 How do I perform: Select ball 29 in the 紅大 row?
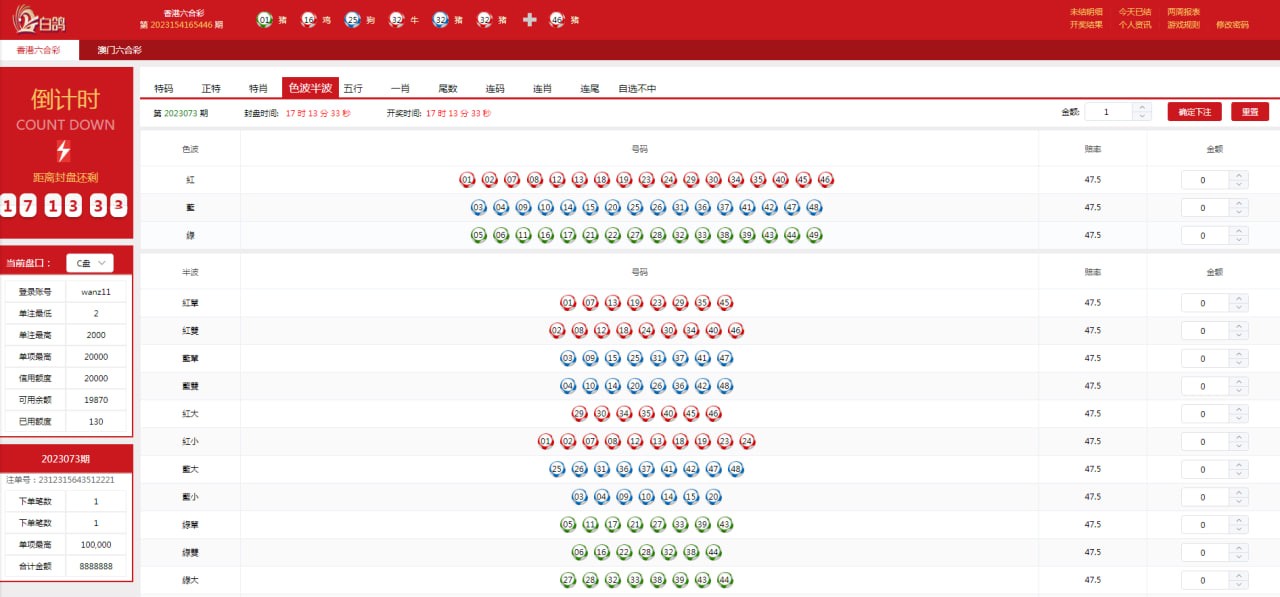tap(579, 413)
